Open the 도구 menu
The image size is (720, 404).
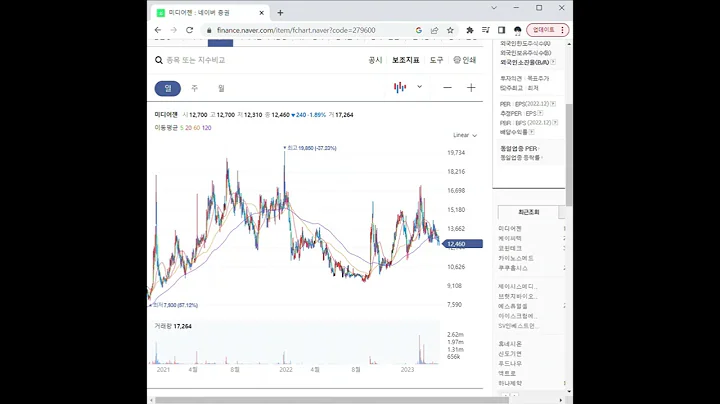[x=436, y=60]
